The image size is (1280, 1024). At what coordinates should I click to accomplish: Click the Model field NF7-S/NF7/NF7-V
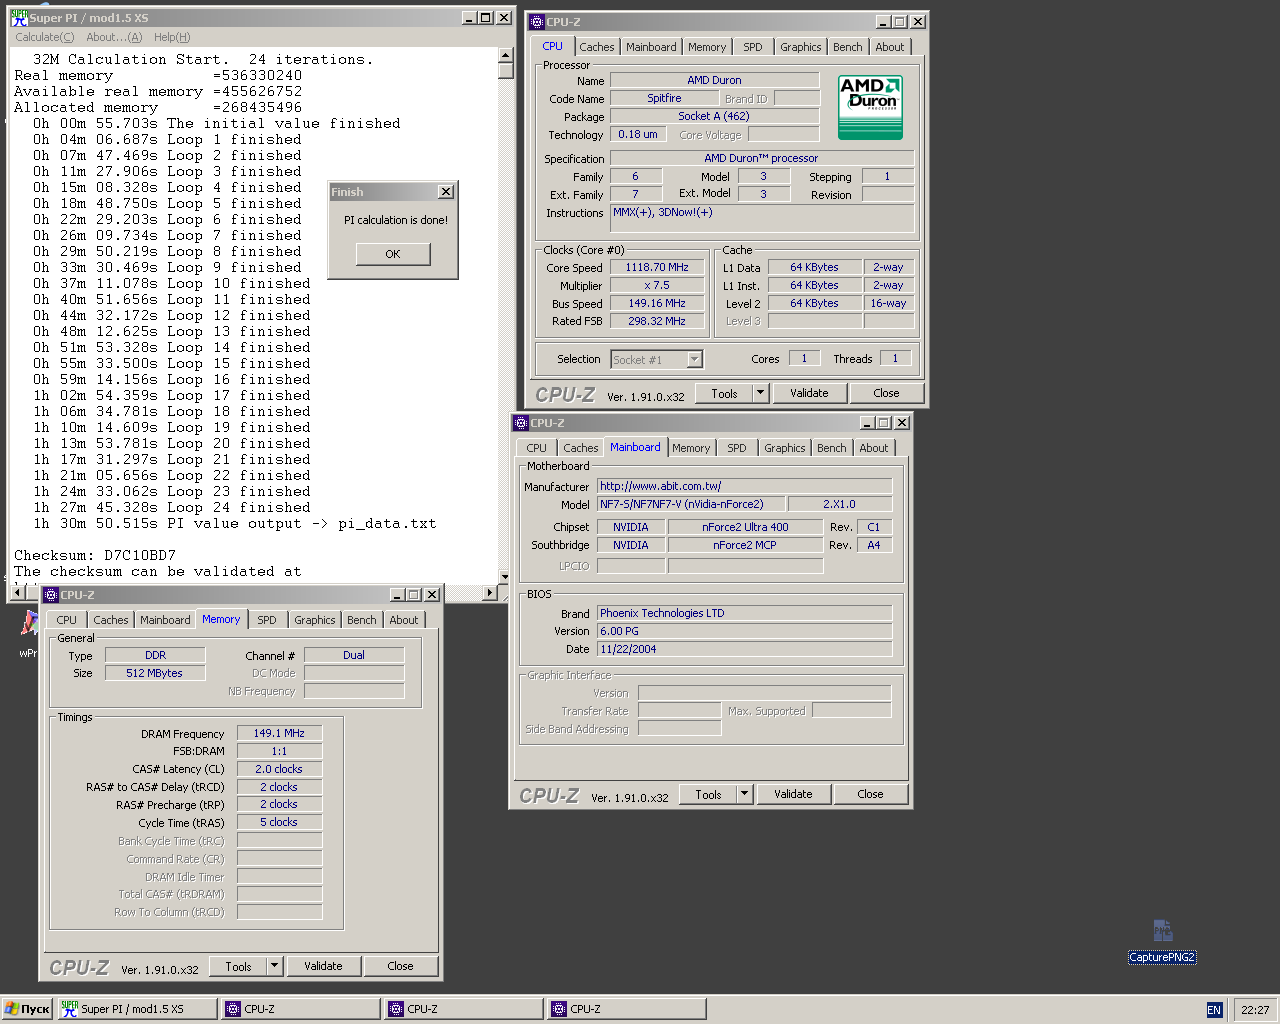(691, 505)
